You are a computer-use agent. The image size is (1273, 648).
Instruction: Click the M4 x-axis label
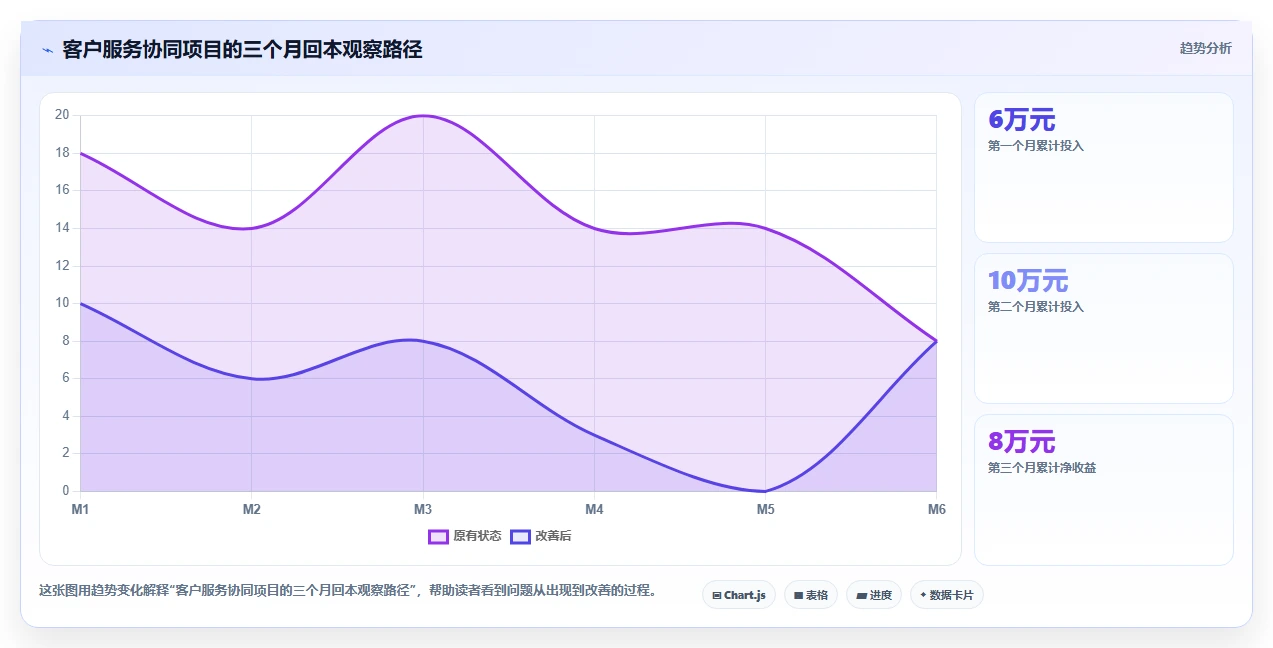(594, 510)
